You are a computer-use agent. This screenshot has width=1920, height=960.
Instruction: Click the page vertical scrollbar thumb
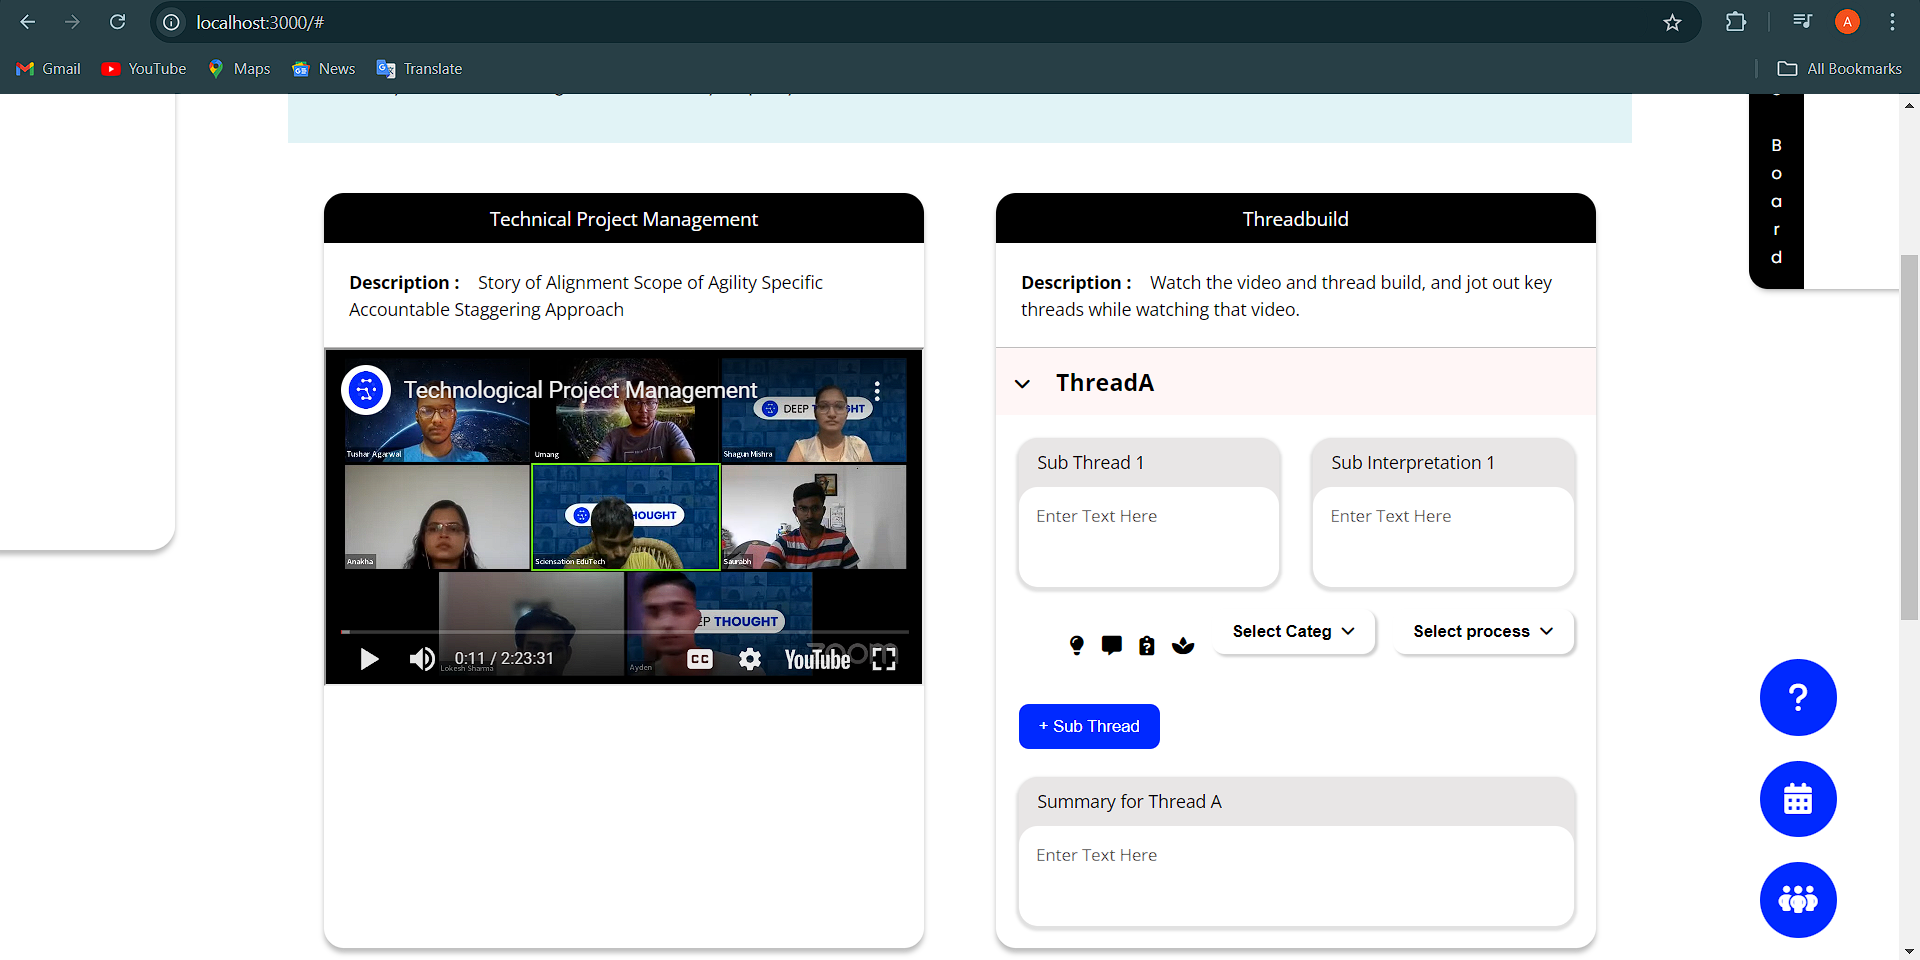pos(1909,438)
